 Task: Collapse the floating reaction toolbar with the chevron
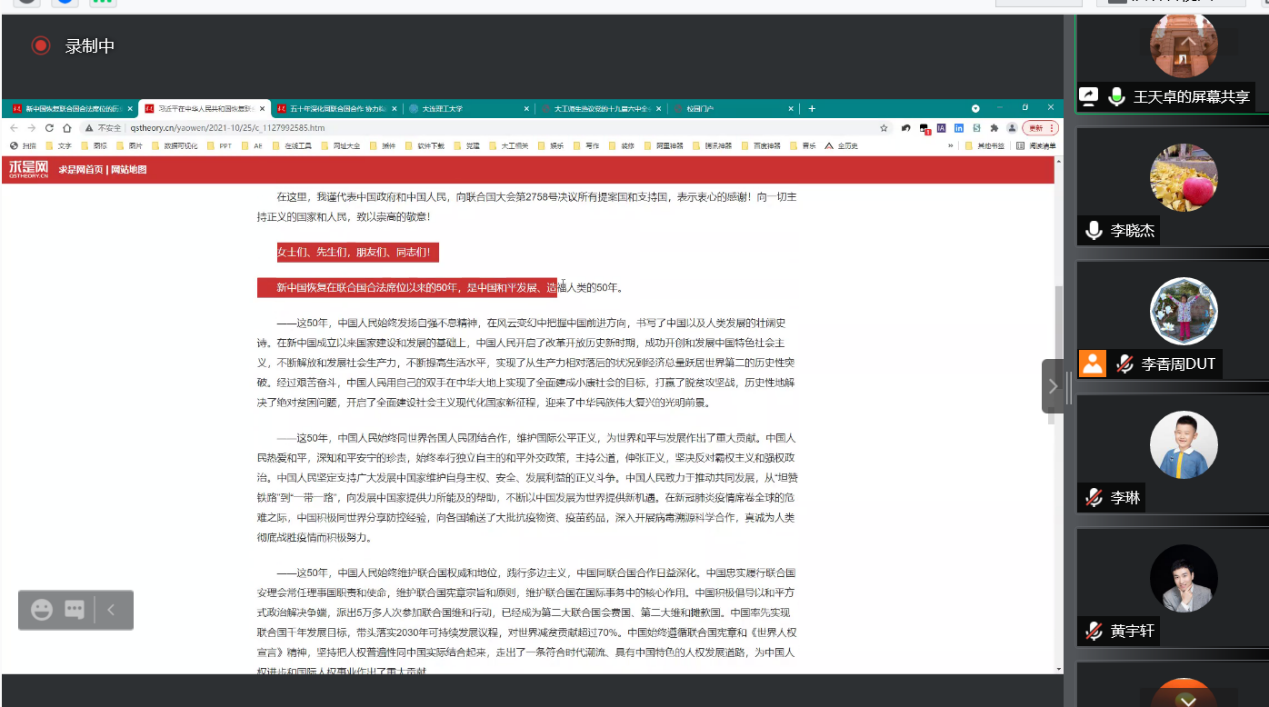[112, 610]
